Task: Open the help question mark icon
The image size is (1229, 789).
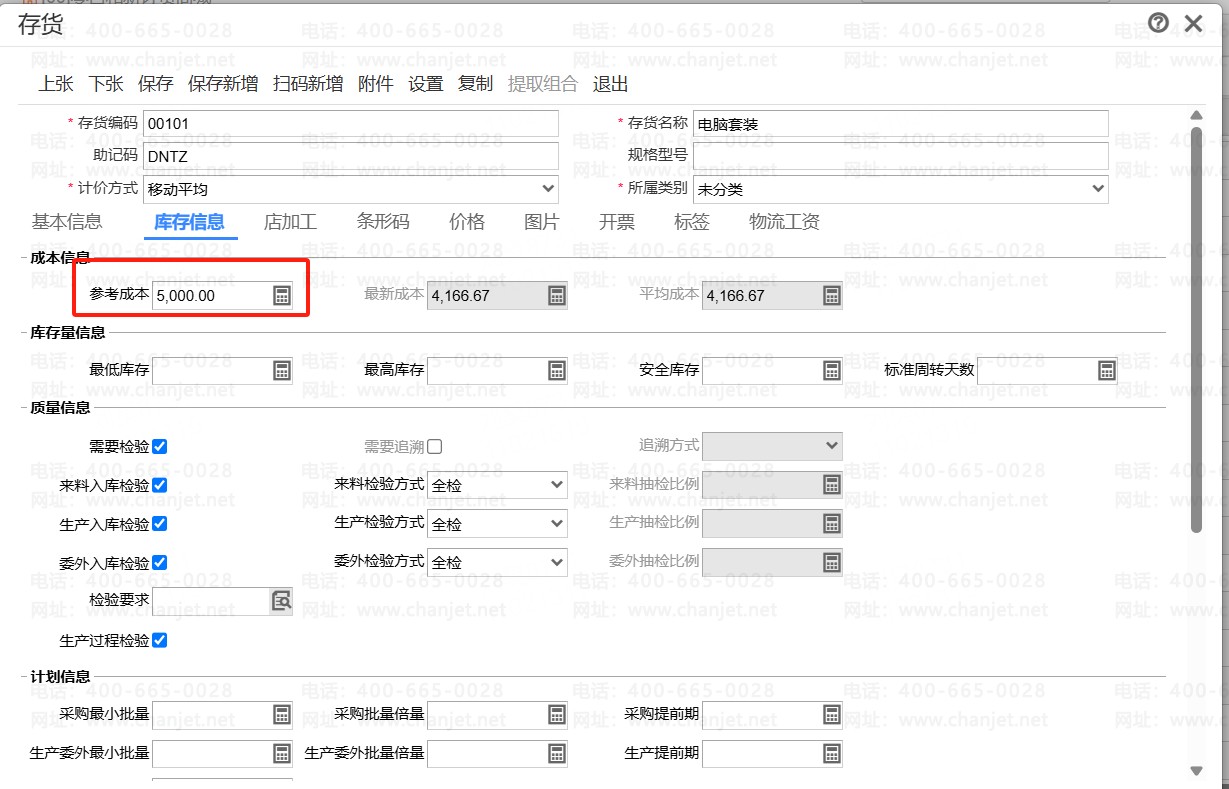Action: (1158, 23)
